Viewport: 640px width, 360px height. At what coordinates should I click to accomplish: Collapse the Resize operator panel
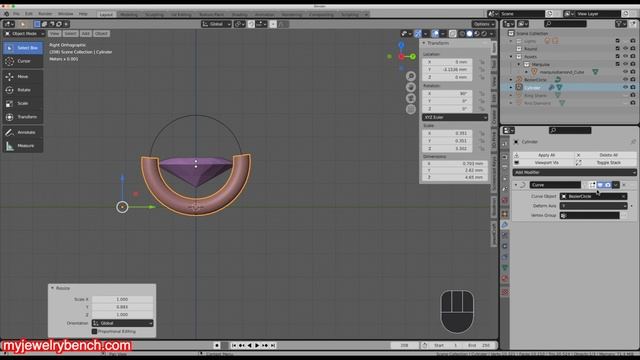click(x=52, y=288)
